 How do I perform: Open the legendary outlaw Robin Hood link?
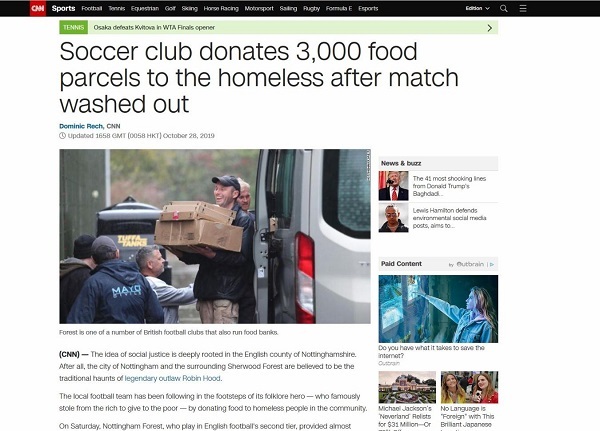(173, 378)
